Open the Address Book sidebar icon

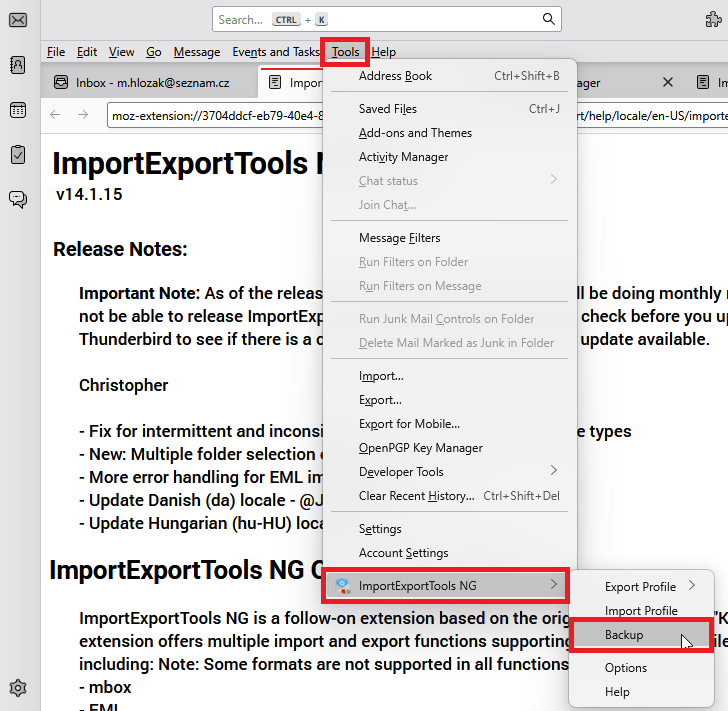tap(18, 65)
